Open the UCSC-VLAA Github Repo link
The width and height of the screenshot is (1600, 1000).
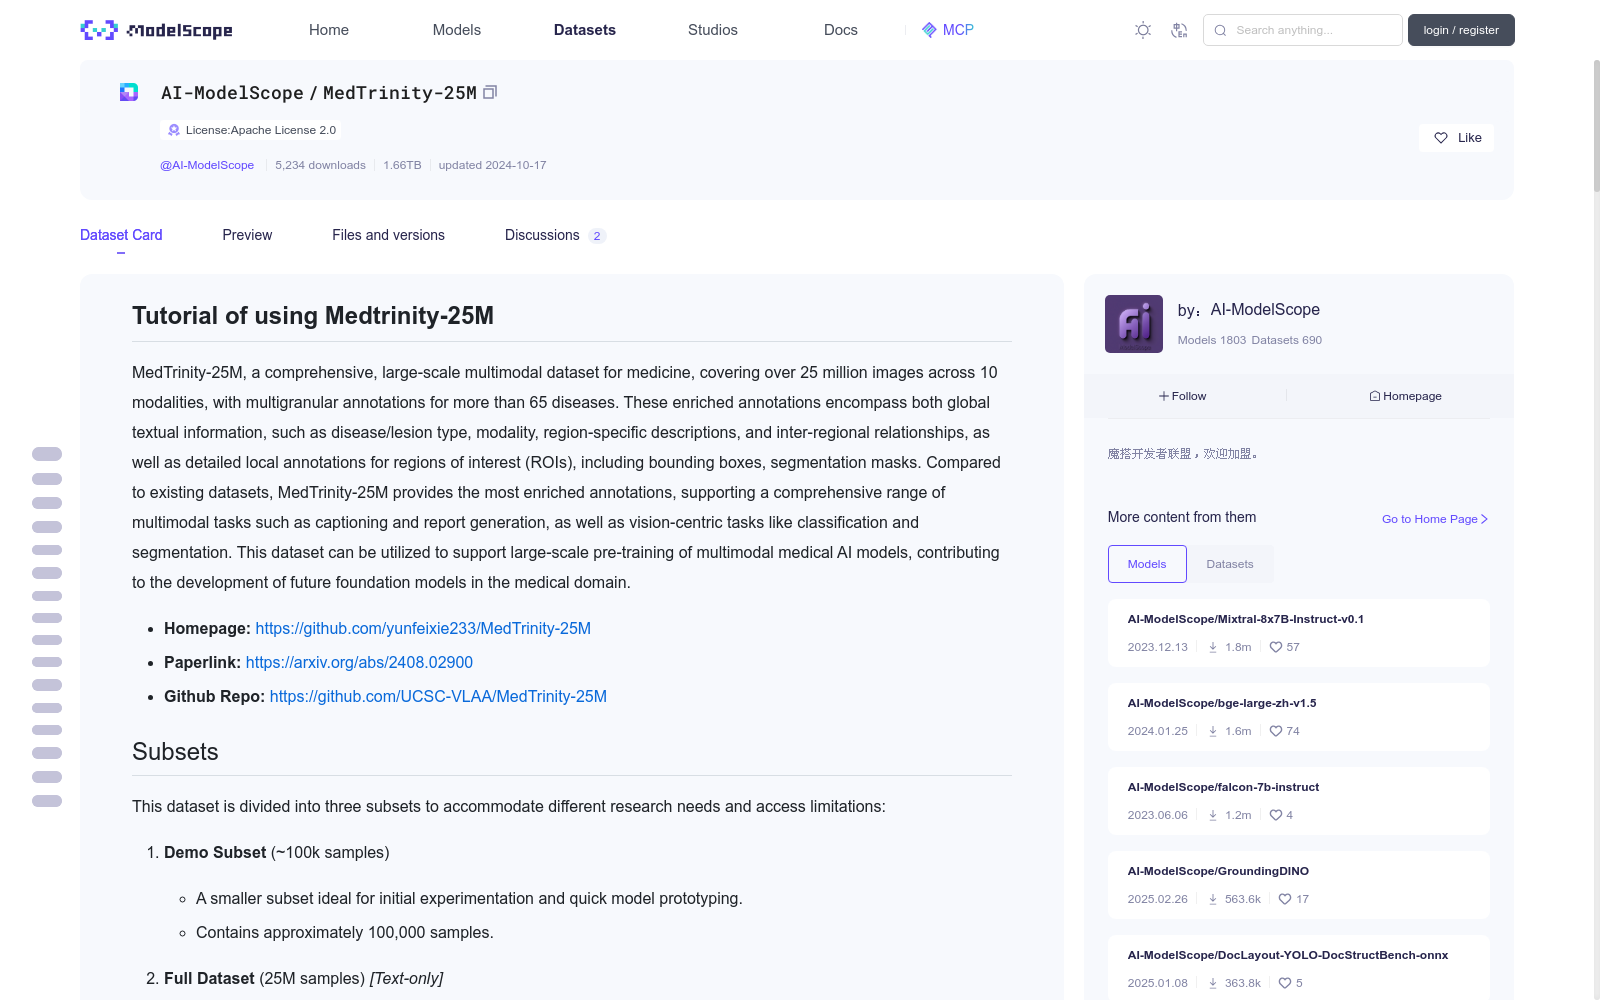[438, 696]
